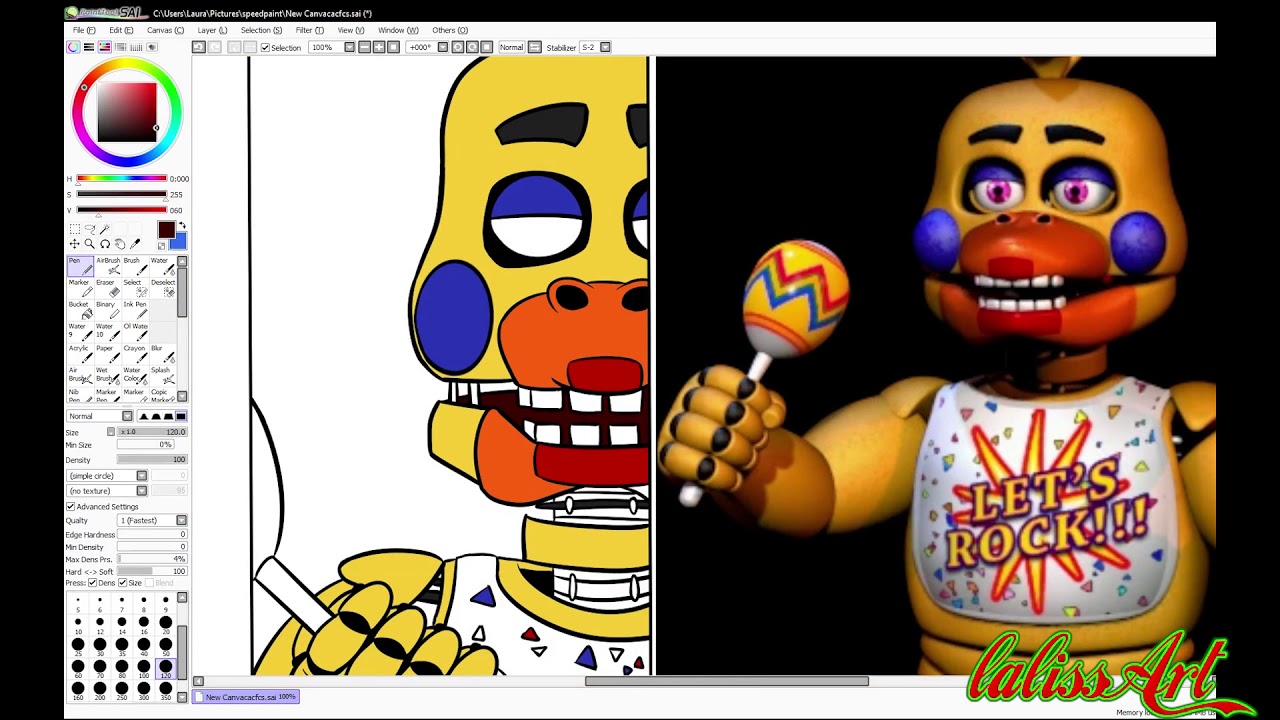This screenshot has height=720, width=1280.
Task: Rotate the canvas counterclockwise
Action: pyautogui.click(x=458, y=47)
